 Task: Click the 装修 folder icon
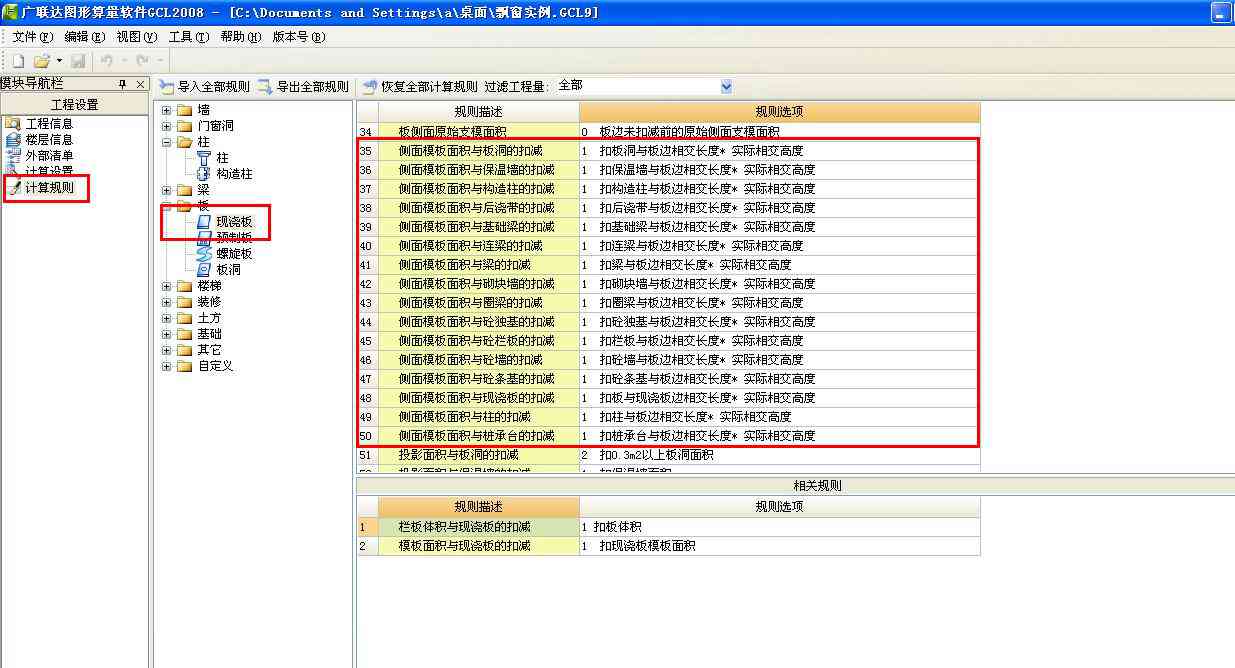click(x=184, y=302)
